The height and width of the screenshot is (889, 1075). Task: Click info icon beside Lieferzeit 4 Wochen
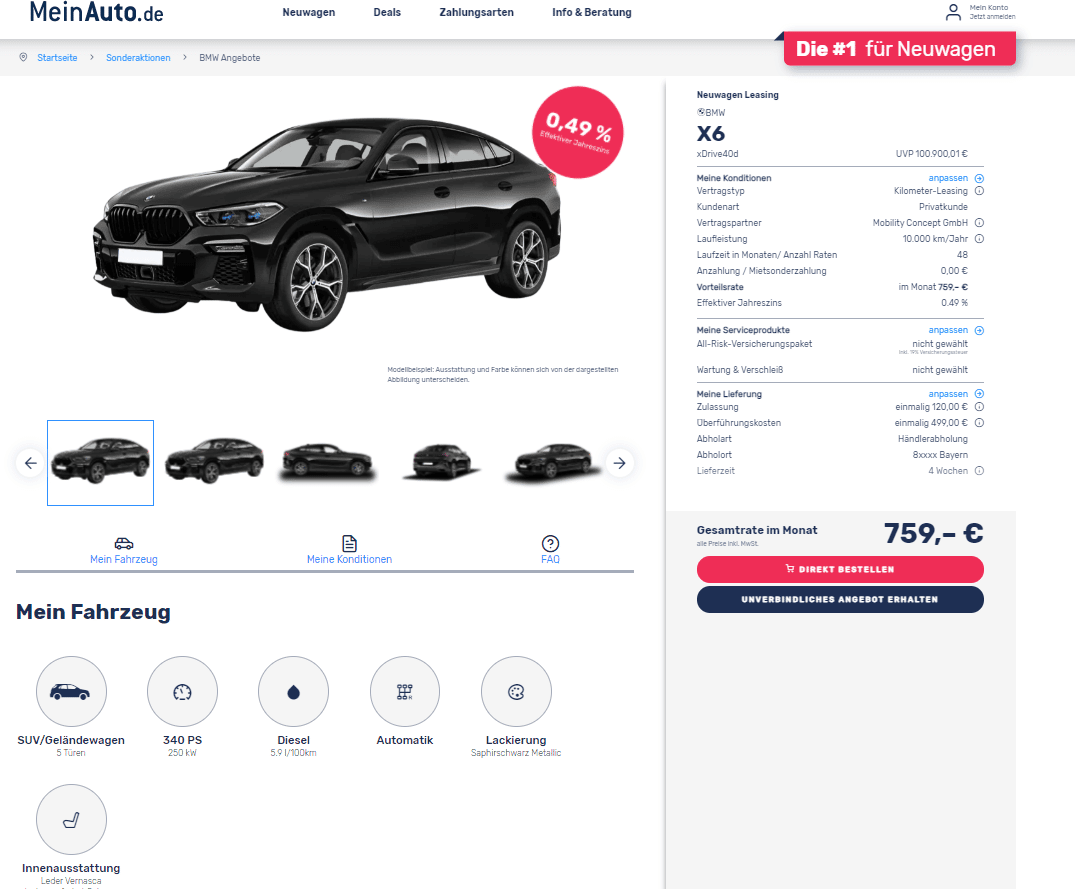[979, 471]
